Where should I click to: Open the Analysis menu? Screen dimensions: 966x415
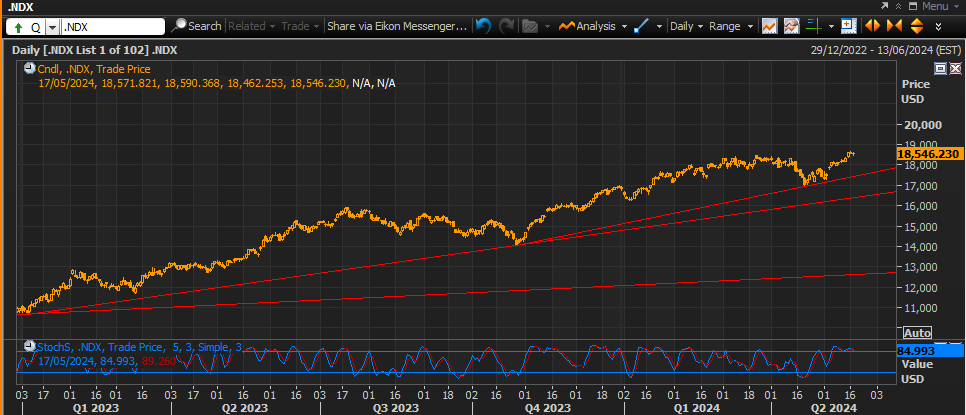[x=587, y=26]
